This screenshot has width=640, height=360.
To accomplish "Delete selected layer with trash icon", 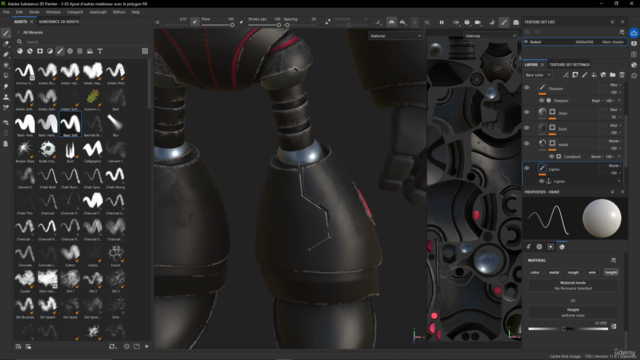I will 622,75.
